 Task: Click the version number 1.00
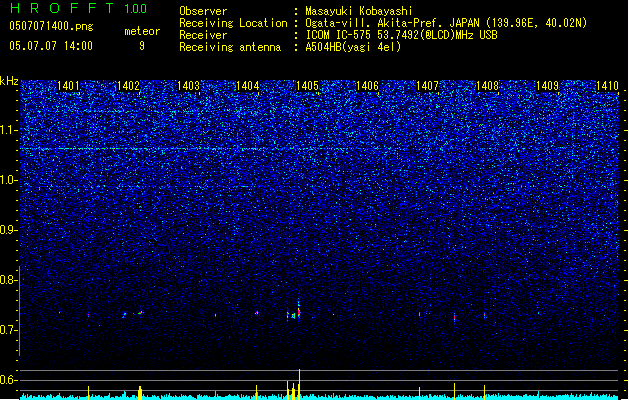coord(135,8)
